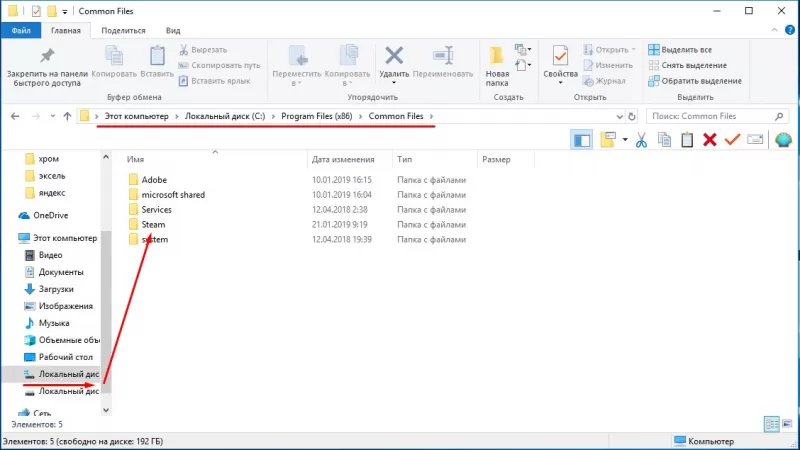
Task: Go to Этот компьютер in the breadcrumb
Action: pyautogui.click(x=136, y=116)
